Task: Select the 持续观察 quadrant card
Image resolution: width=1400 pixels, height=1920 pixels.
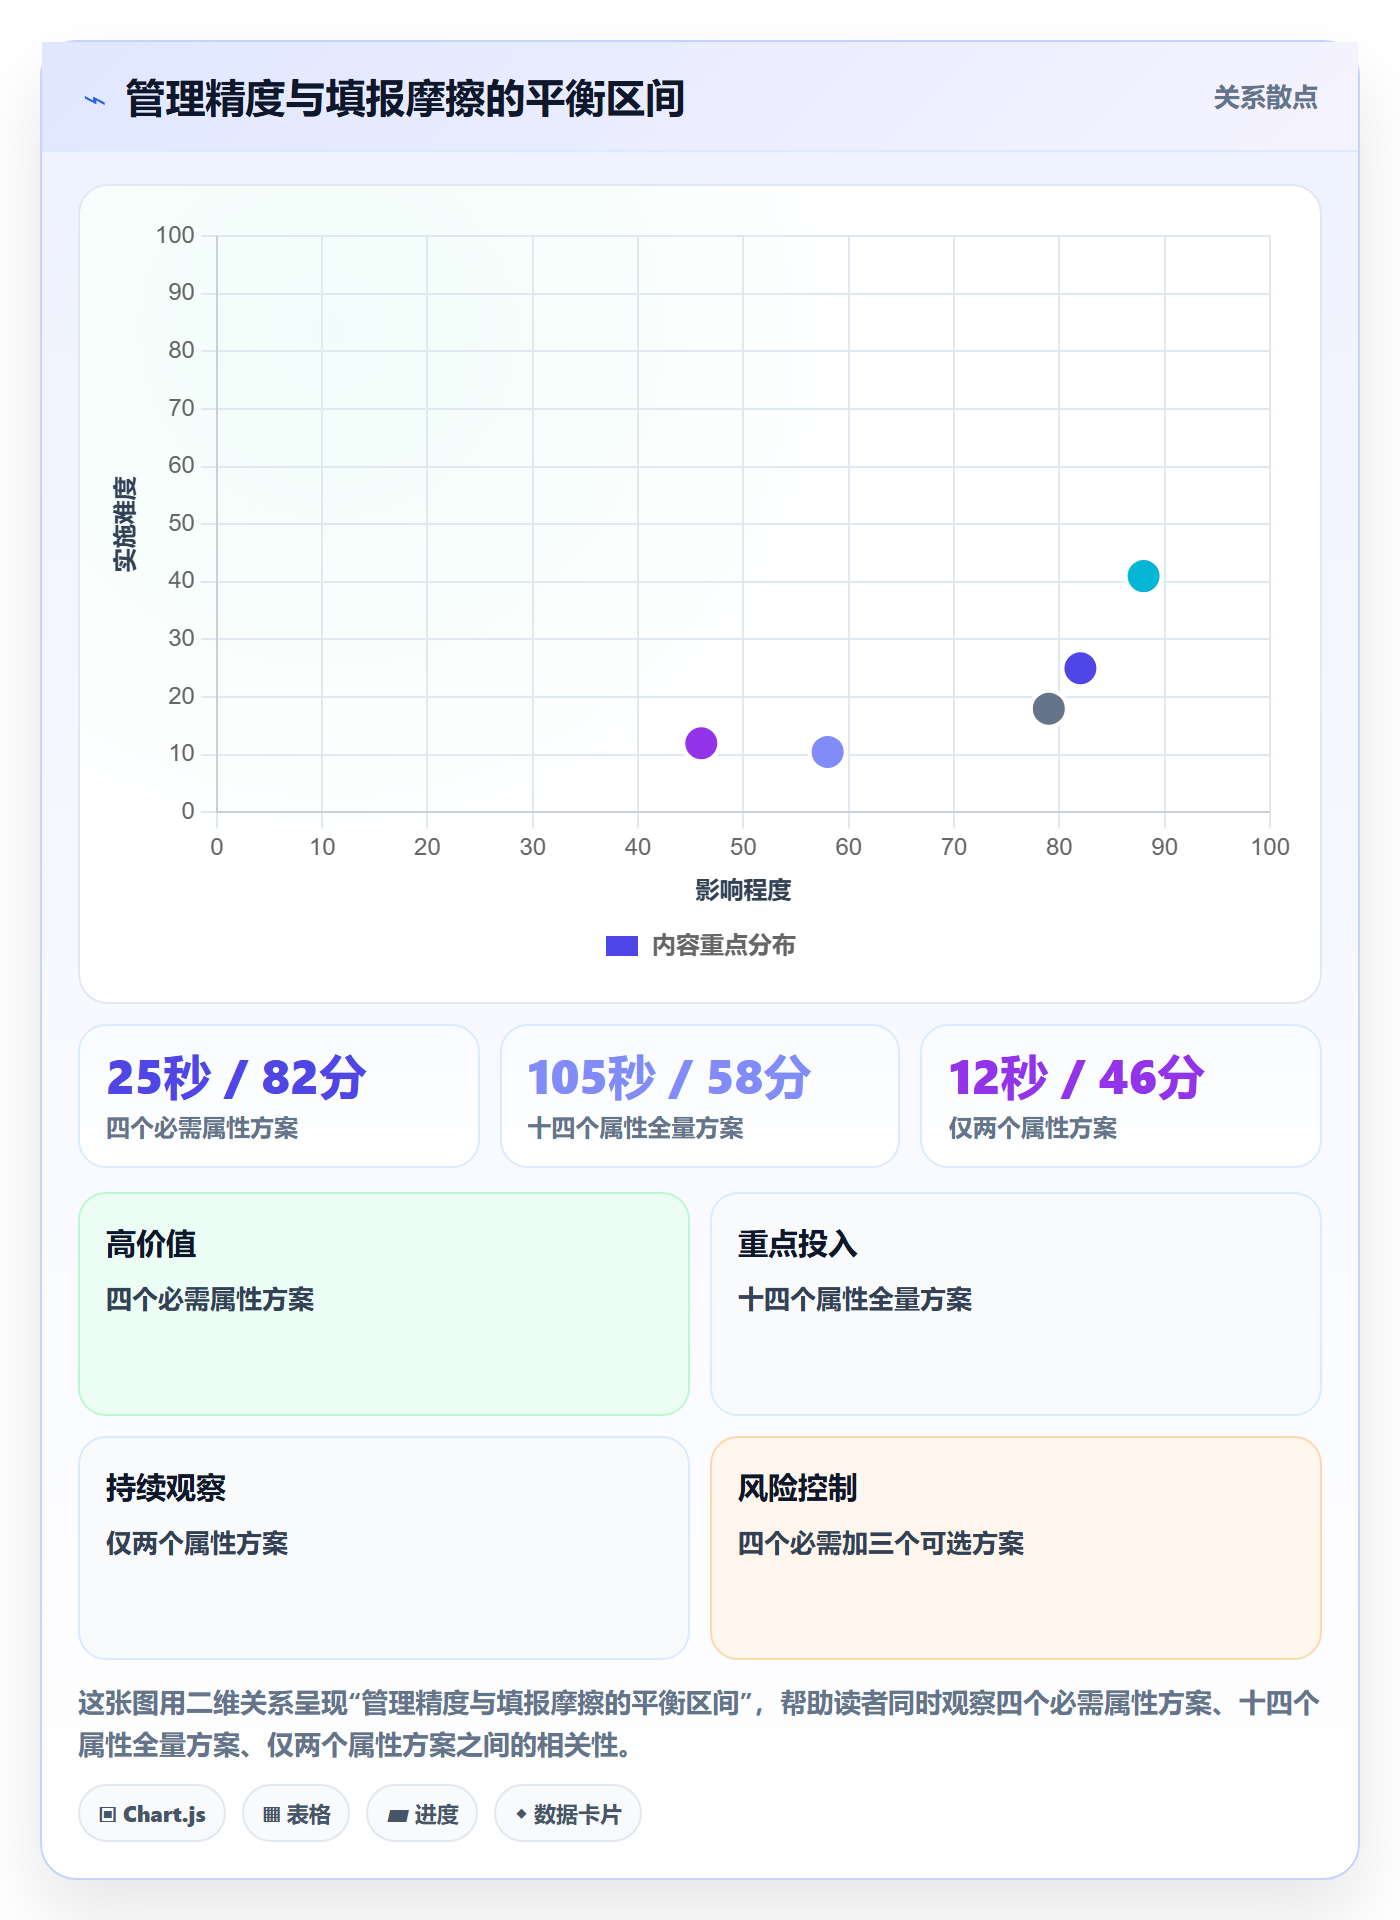Action: click(384, 1548)
